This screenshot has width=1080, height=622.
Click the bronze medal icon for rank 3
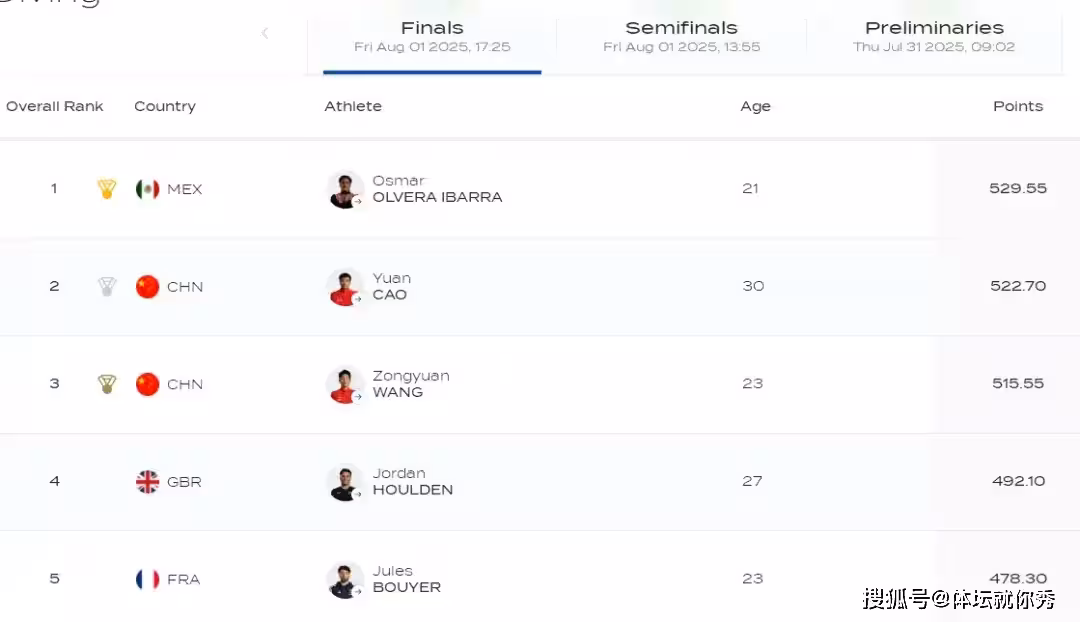point(107,384)
